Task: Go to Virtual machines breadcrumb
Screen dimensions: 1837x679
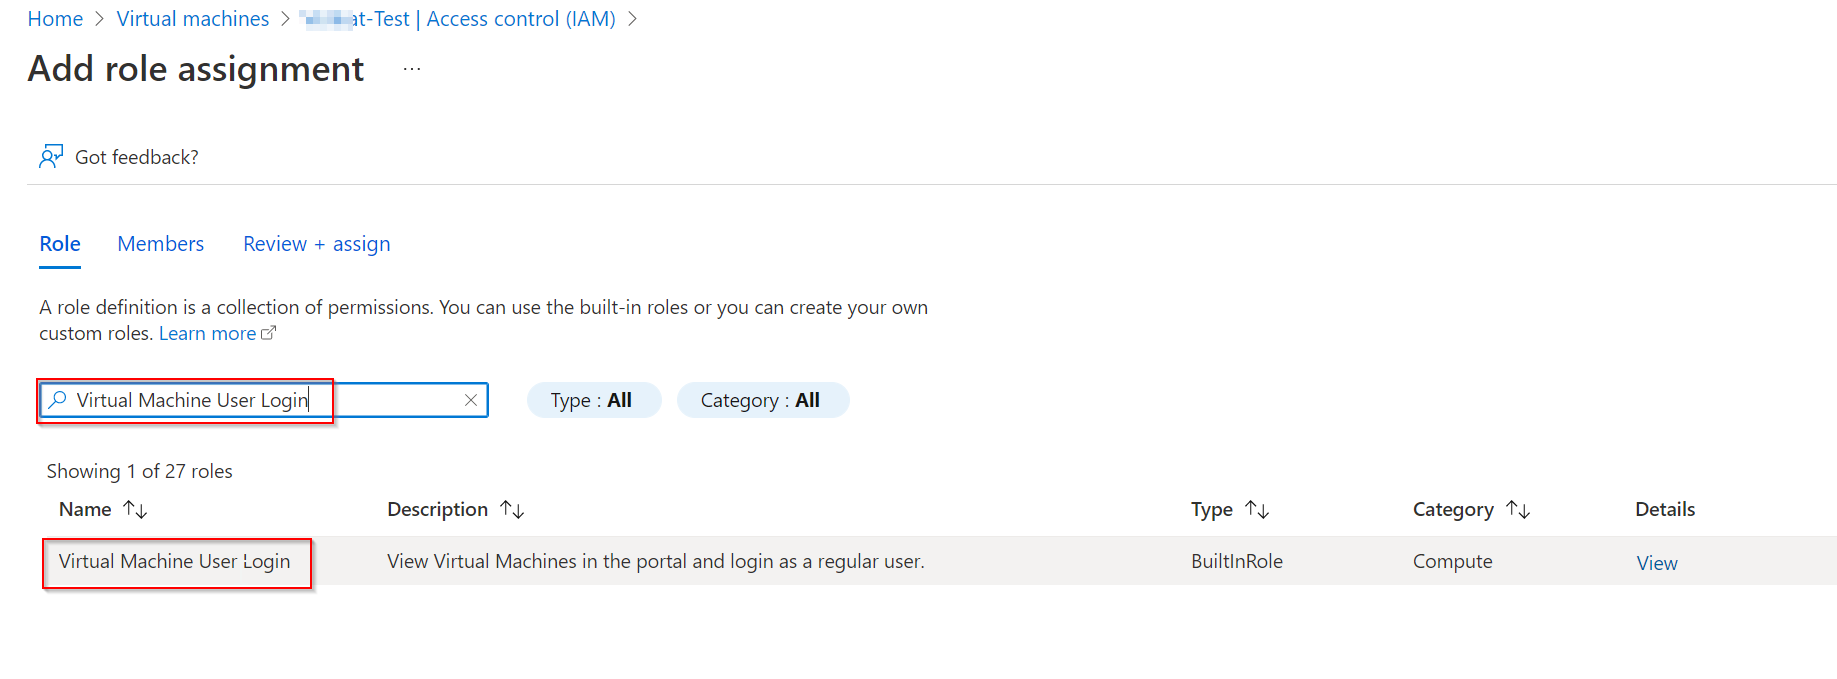Action: pos(193,19)
